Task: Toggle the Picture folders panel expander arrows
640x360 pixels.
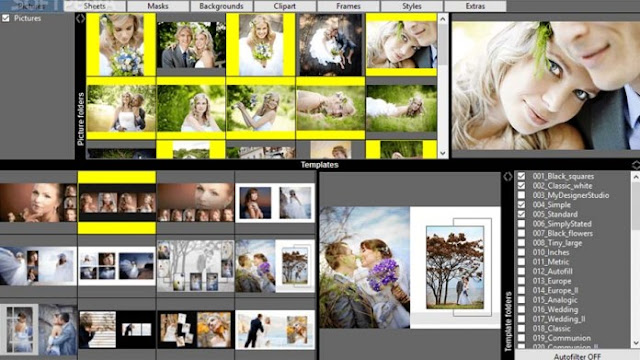Action: [x=80, y=18]
